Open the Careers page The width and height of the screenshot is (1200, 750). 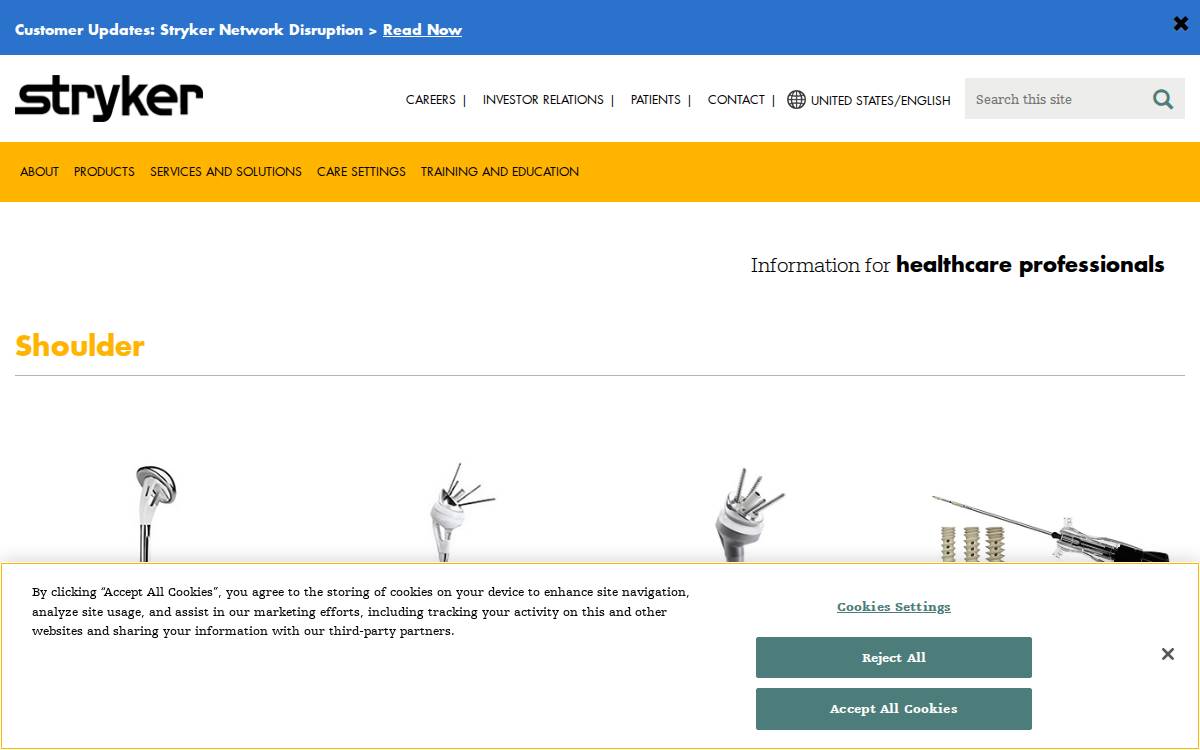point(431,100)
